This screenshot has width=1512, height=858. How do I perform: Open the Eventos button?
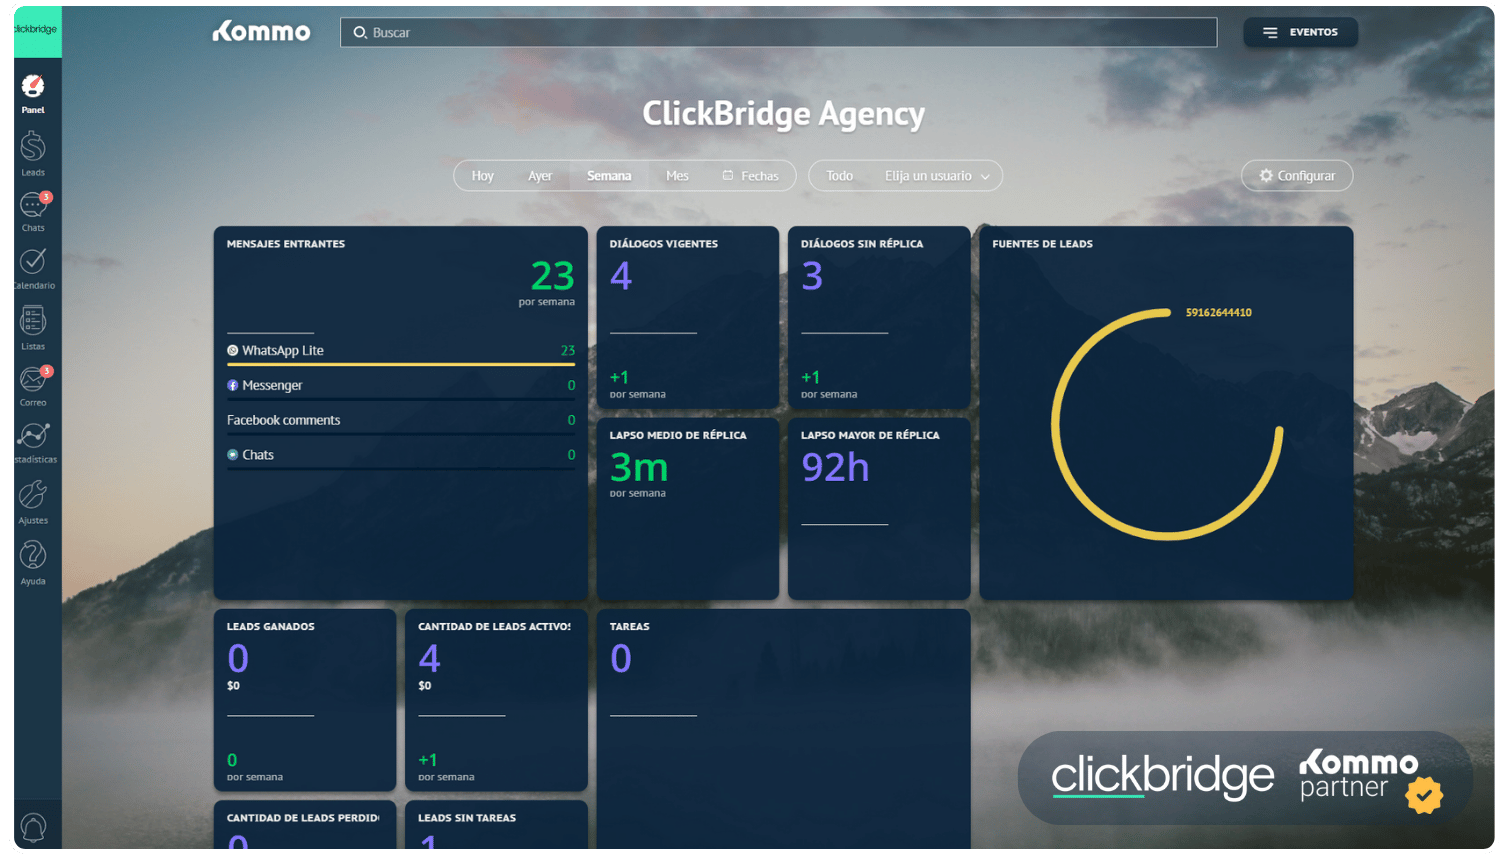pos(1300,33)
